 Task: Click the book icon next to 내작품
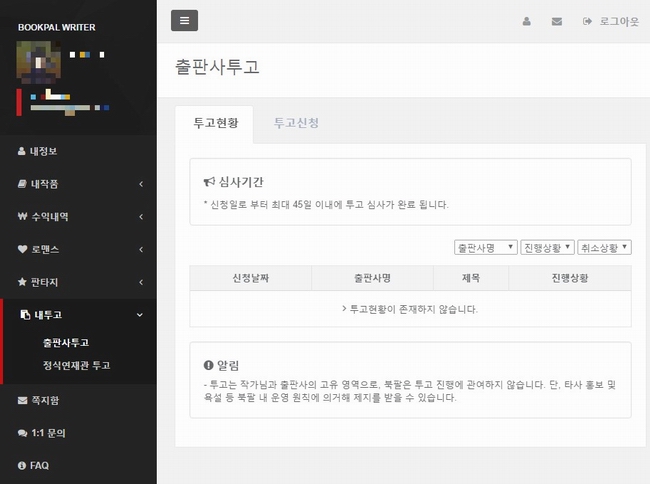[22, 184]
